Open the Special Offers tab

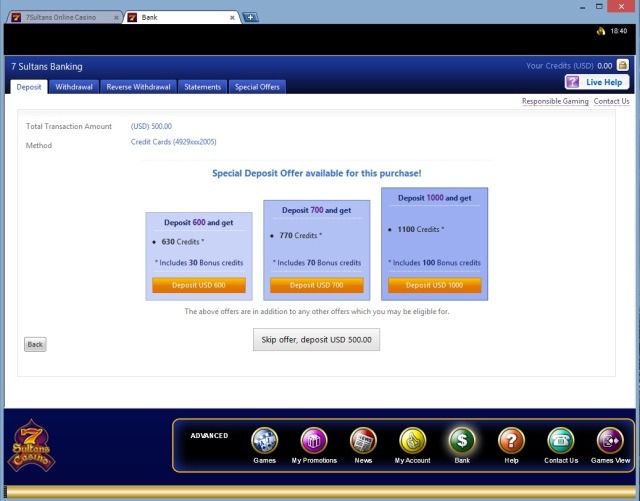pos(257,87)
